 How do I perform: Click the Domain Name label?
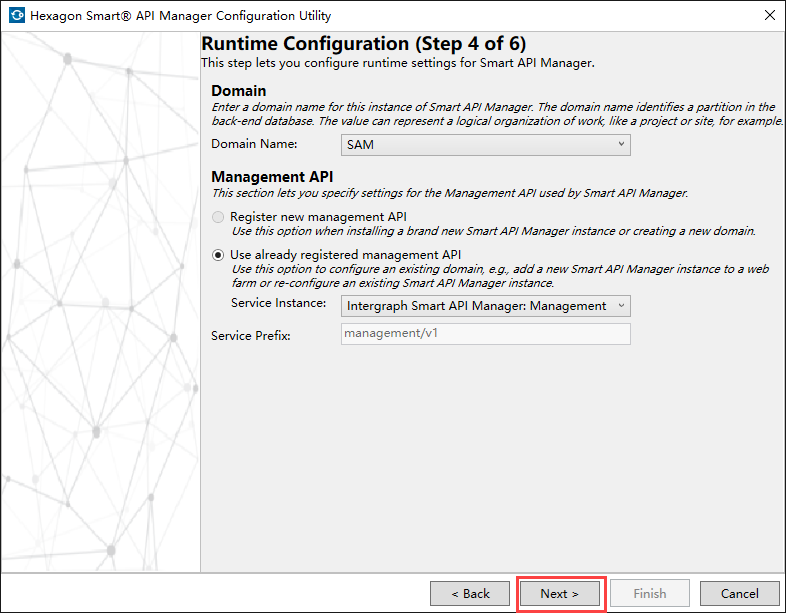point(254,145)
